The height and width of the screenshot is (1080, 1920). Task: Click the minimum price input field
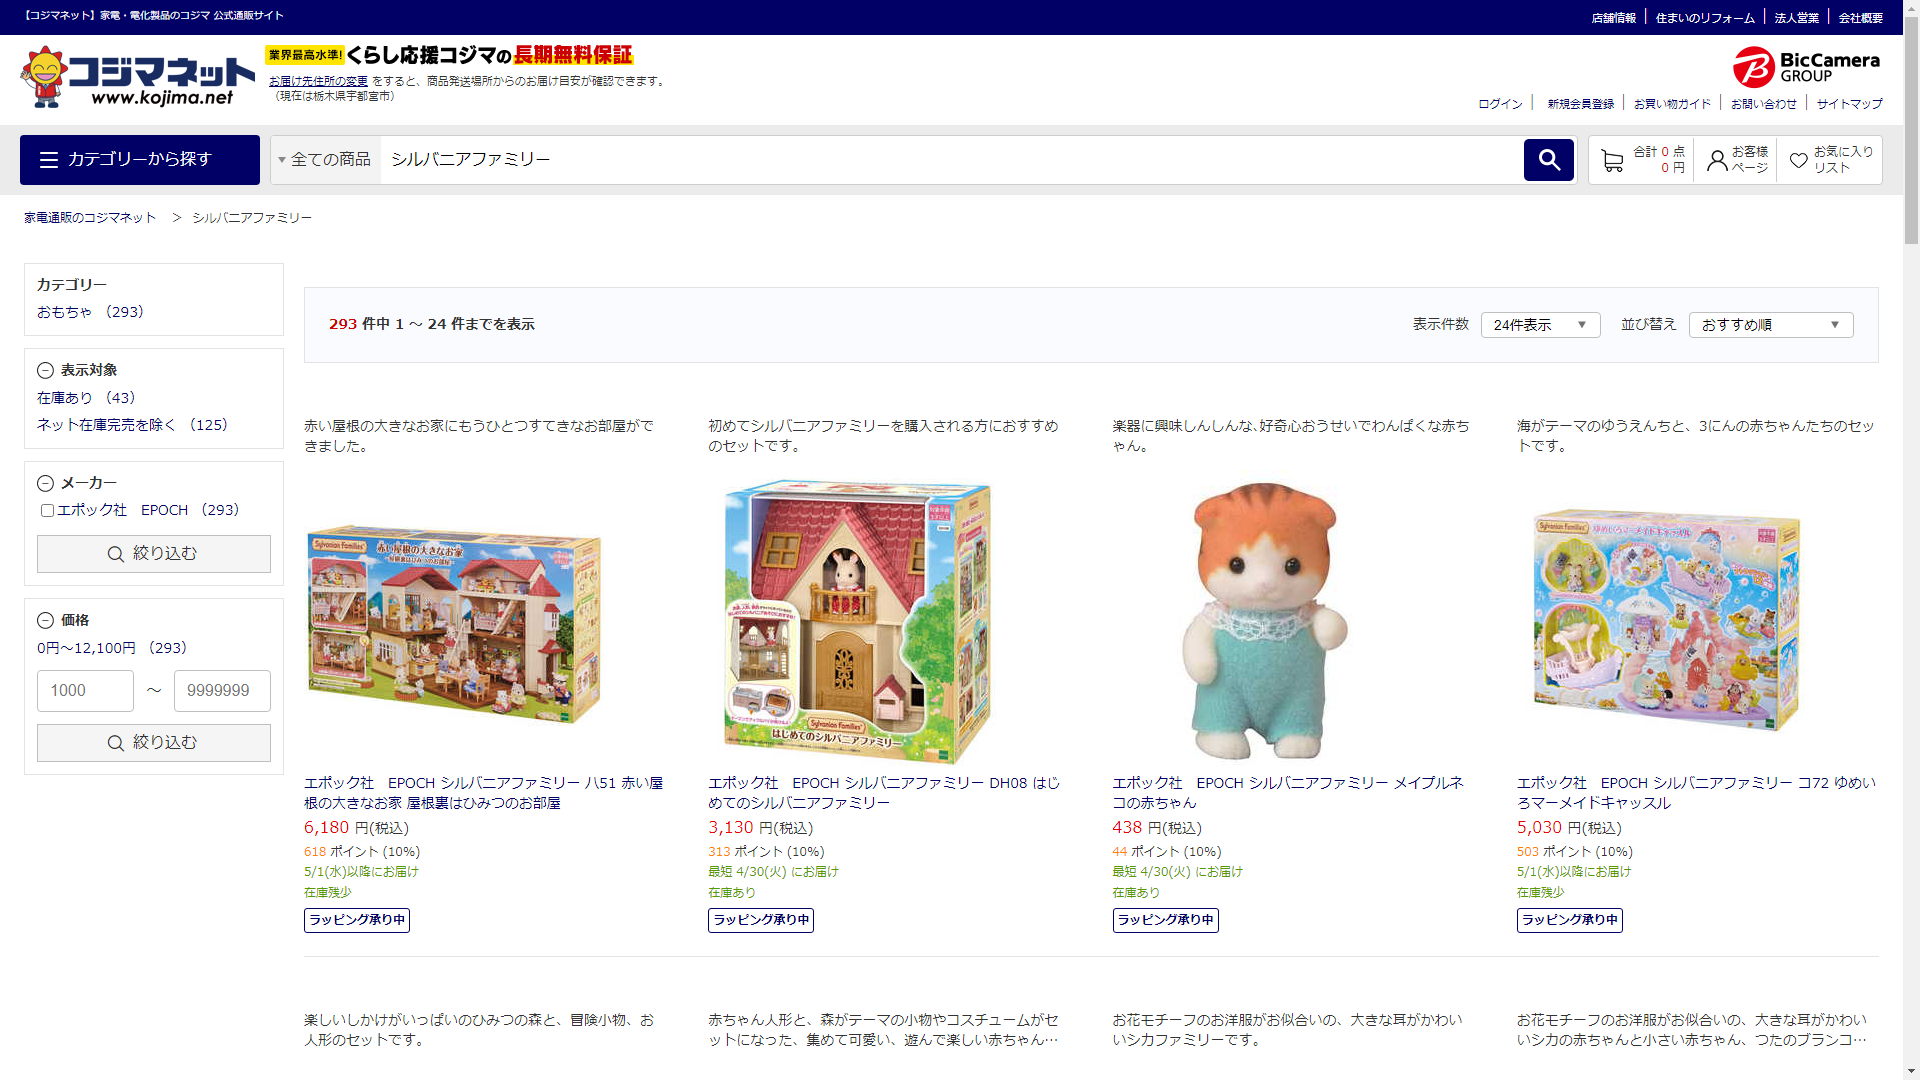point(85,691)
